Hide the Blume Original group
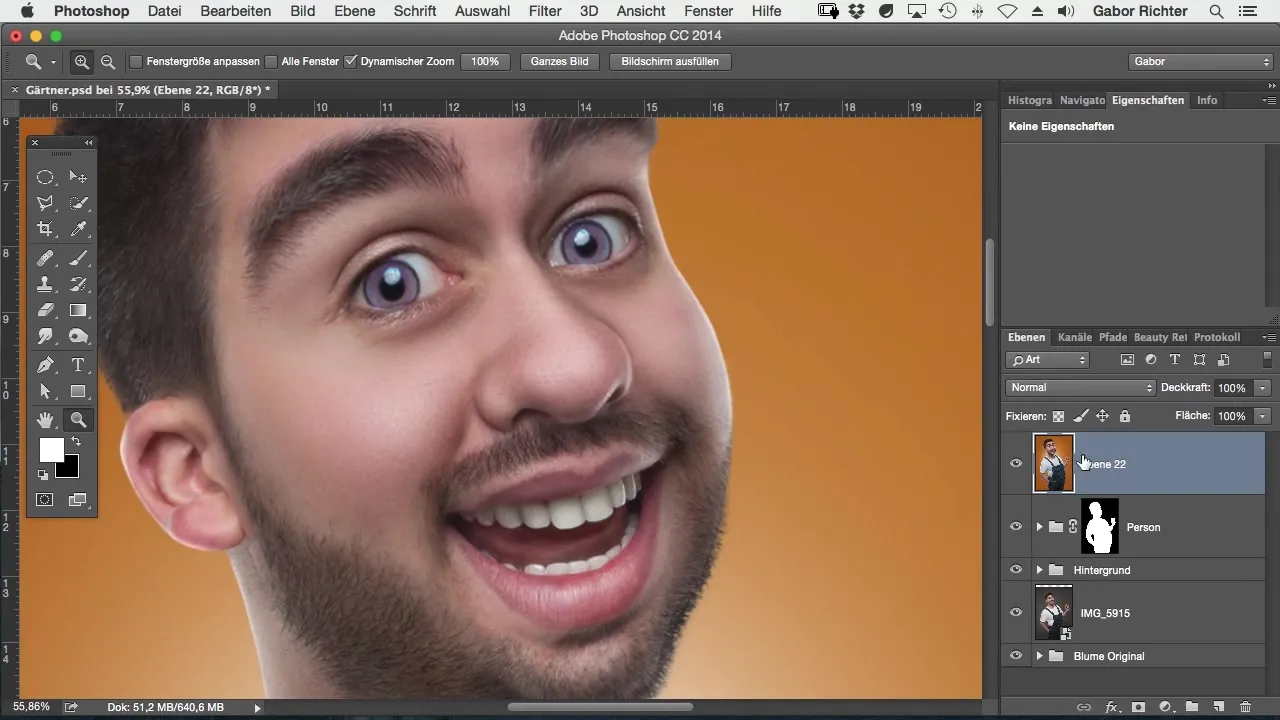 (x=1016, y=655)
